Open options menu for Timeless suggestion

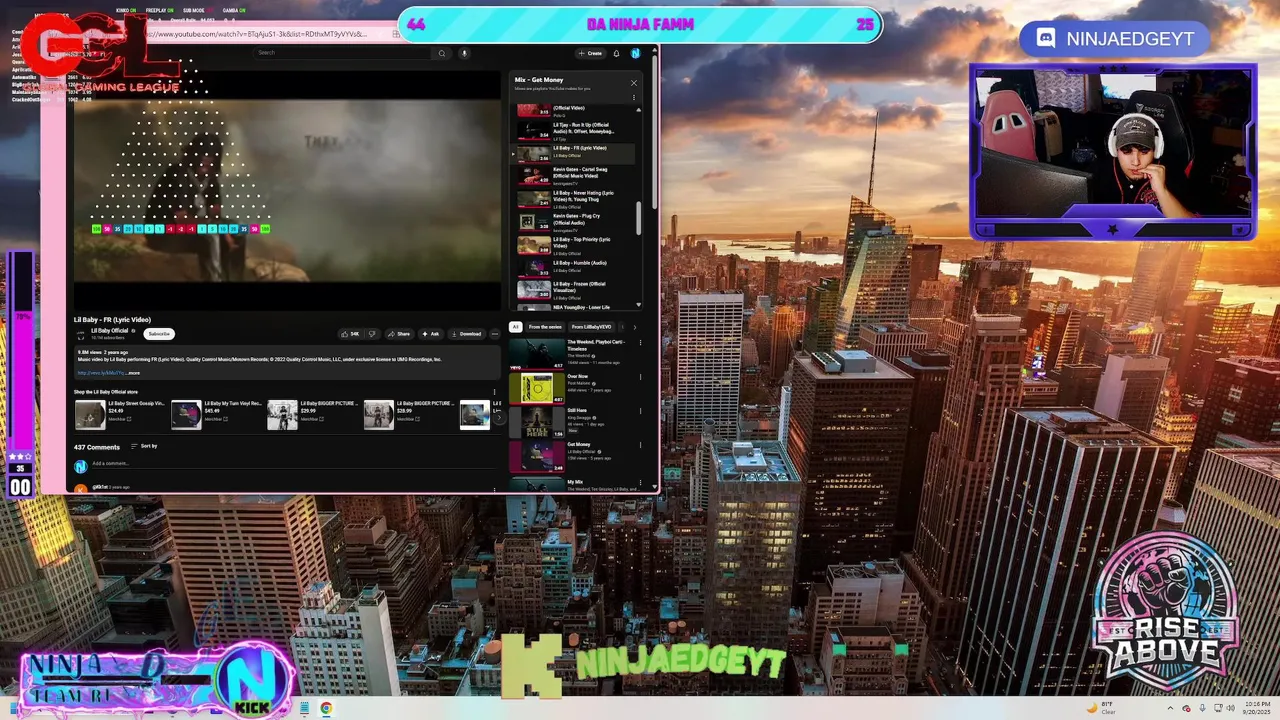pyautogui.click(x=641, y=343)
